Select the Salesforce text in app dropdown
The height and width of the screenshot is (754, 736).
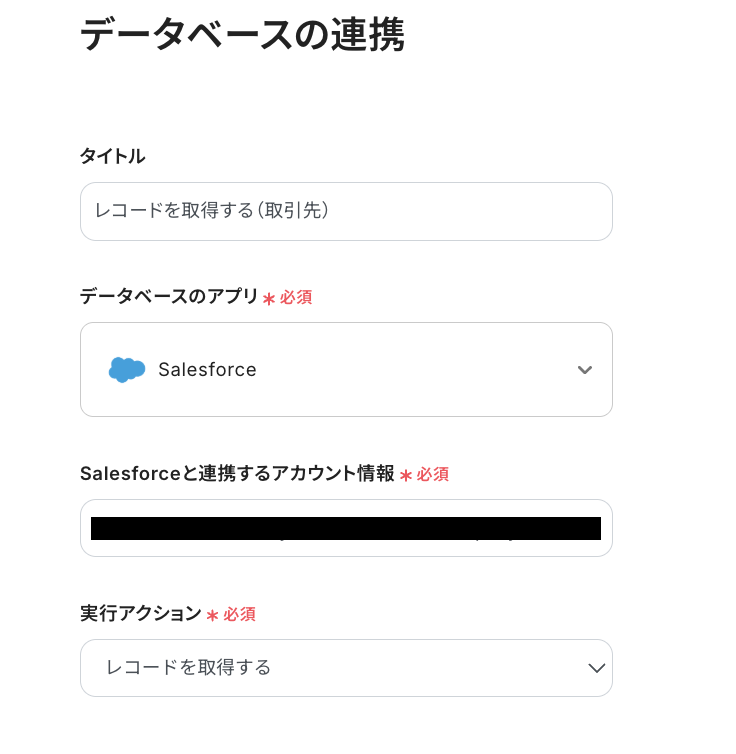click(x=207, y=370)
